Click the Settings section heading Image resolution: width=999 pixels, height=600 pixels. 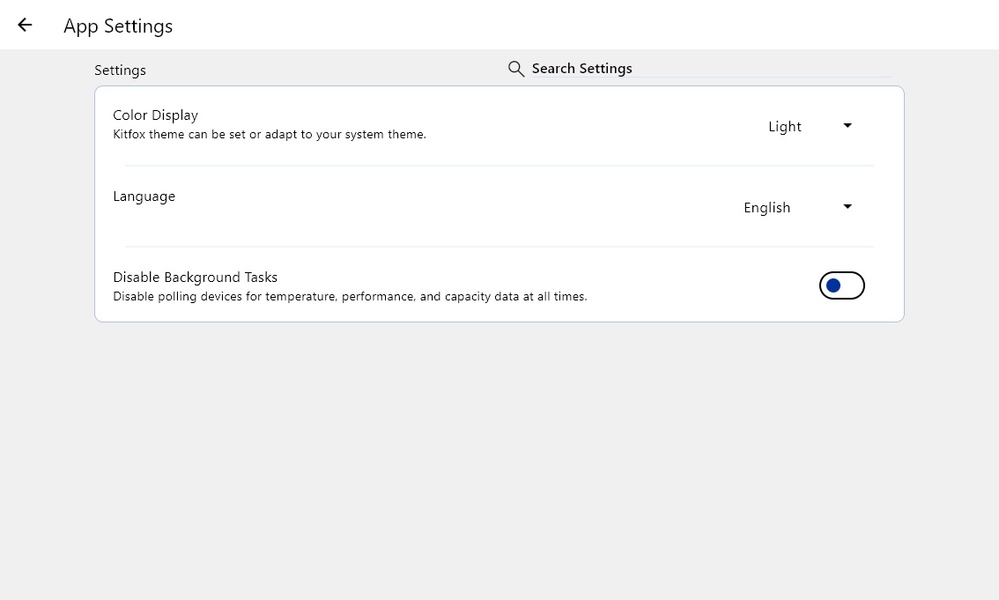click(x=120, y=70)
